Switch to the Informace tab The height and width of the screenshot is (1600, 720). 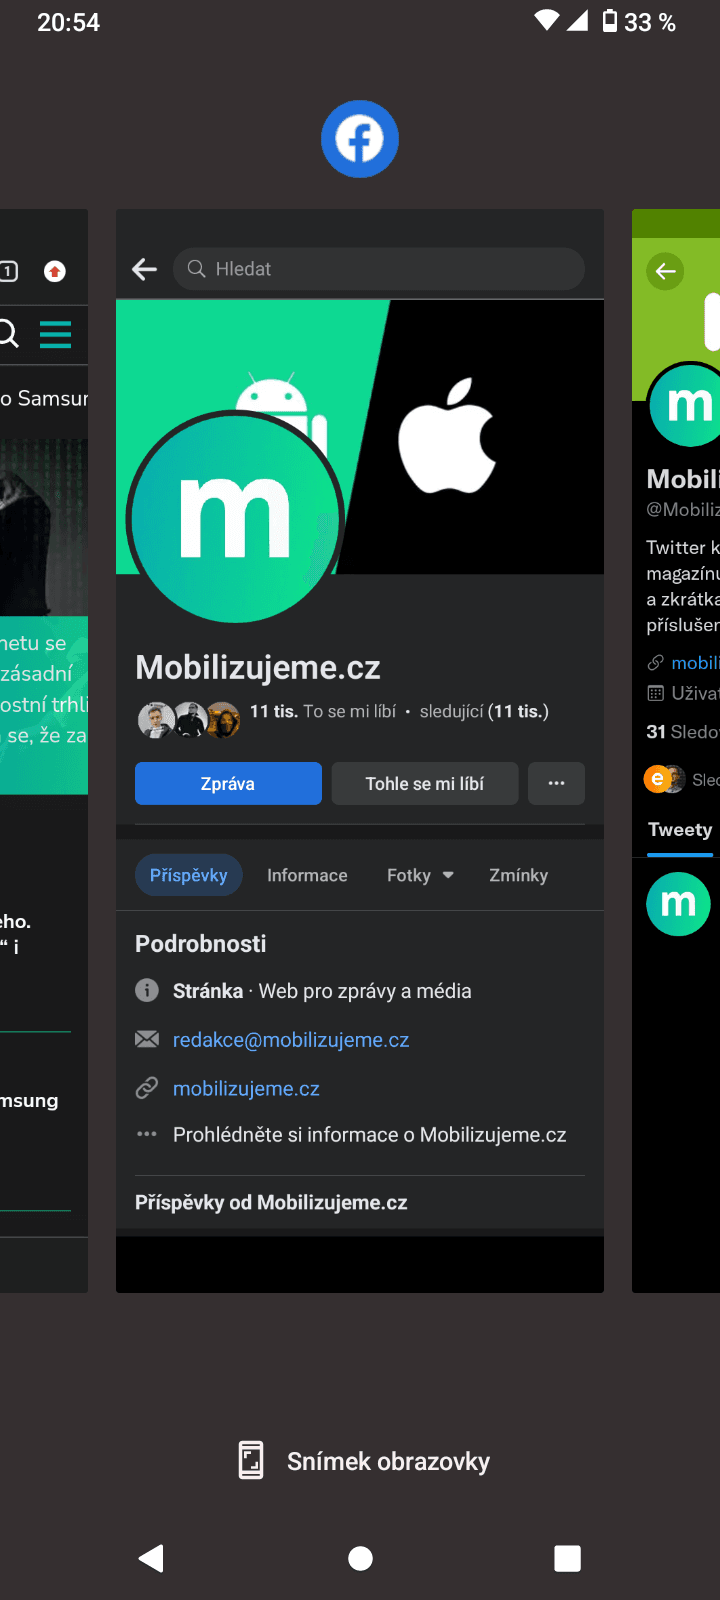(x=307, y=875)
